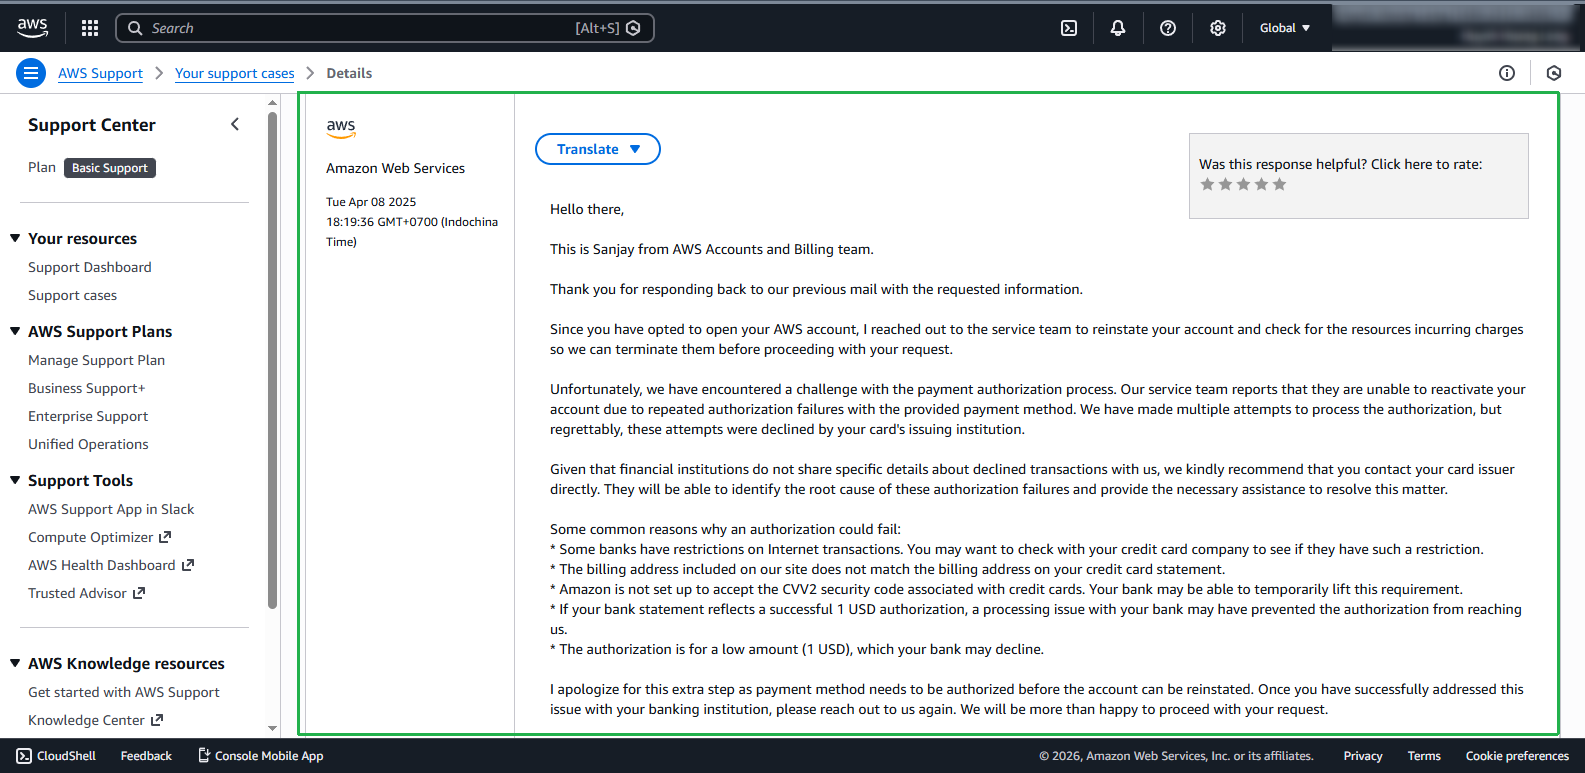Open the Translate dropdown
Image resolution: width=1585 pixels, height=773 pixels.
click(x=598, y=149)
